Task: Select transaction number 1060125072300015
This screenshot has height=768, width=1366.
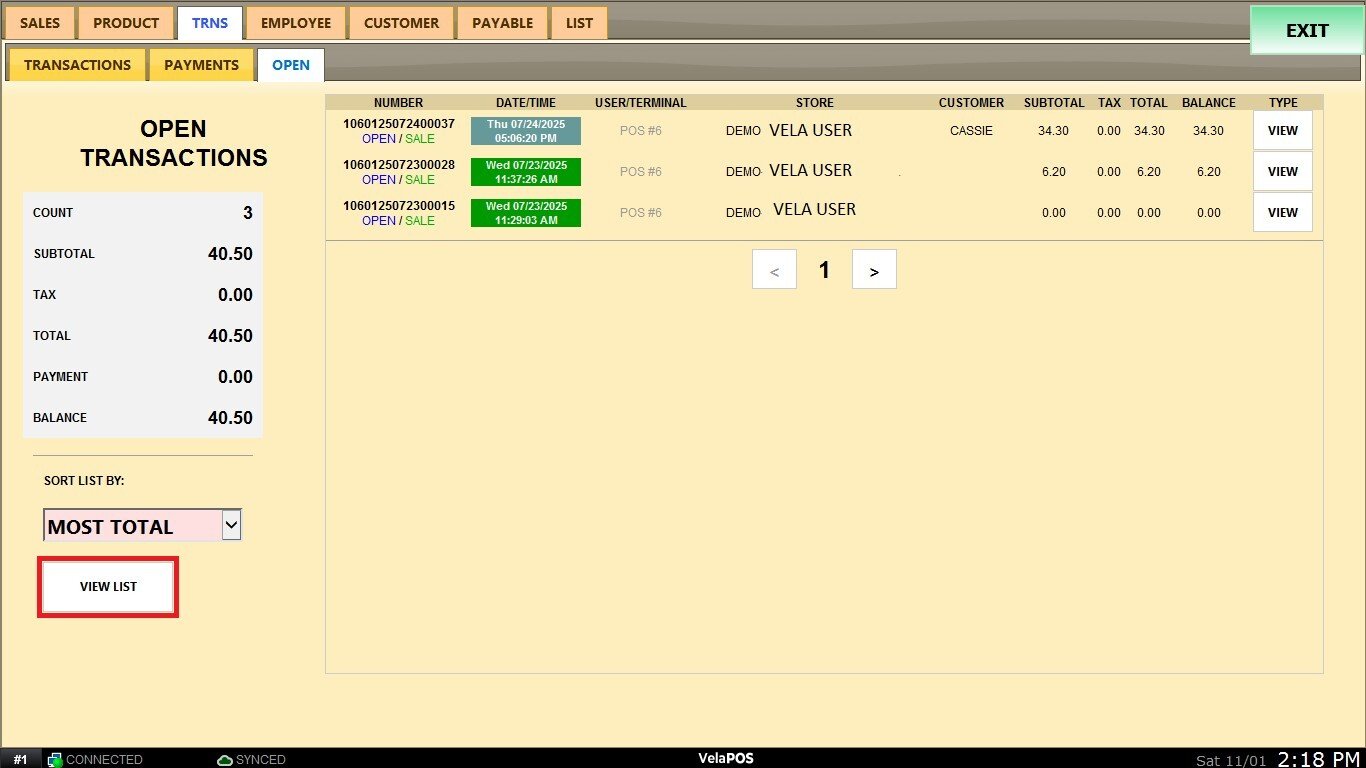Action: (x=398, y=206)
